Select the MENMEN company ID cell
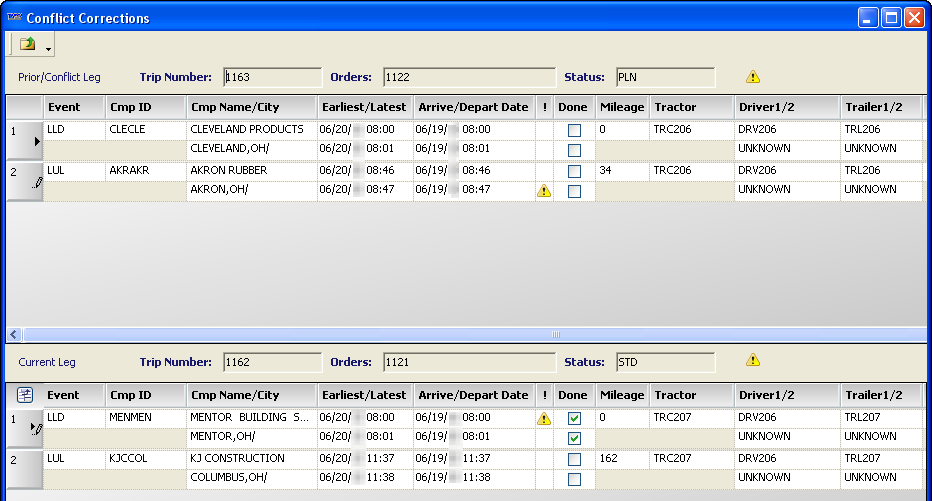 pos(146,417)
